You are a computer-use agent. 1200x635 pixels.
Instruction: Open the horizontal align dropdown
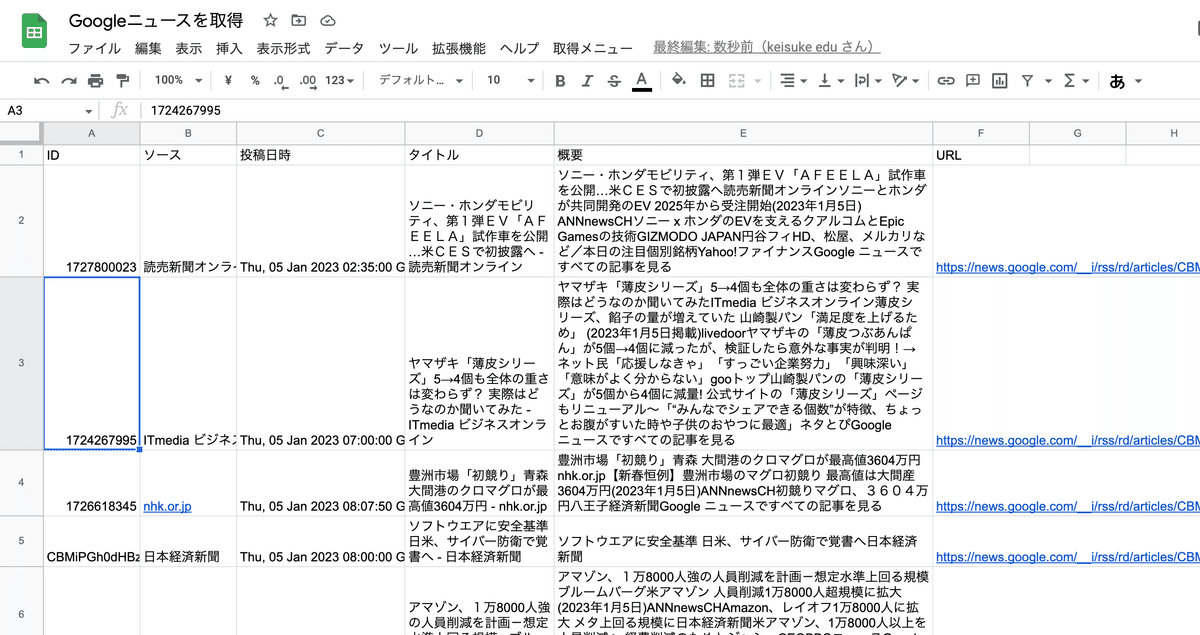[x=794, y=81]
